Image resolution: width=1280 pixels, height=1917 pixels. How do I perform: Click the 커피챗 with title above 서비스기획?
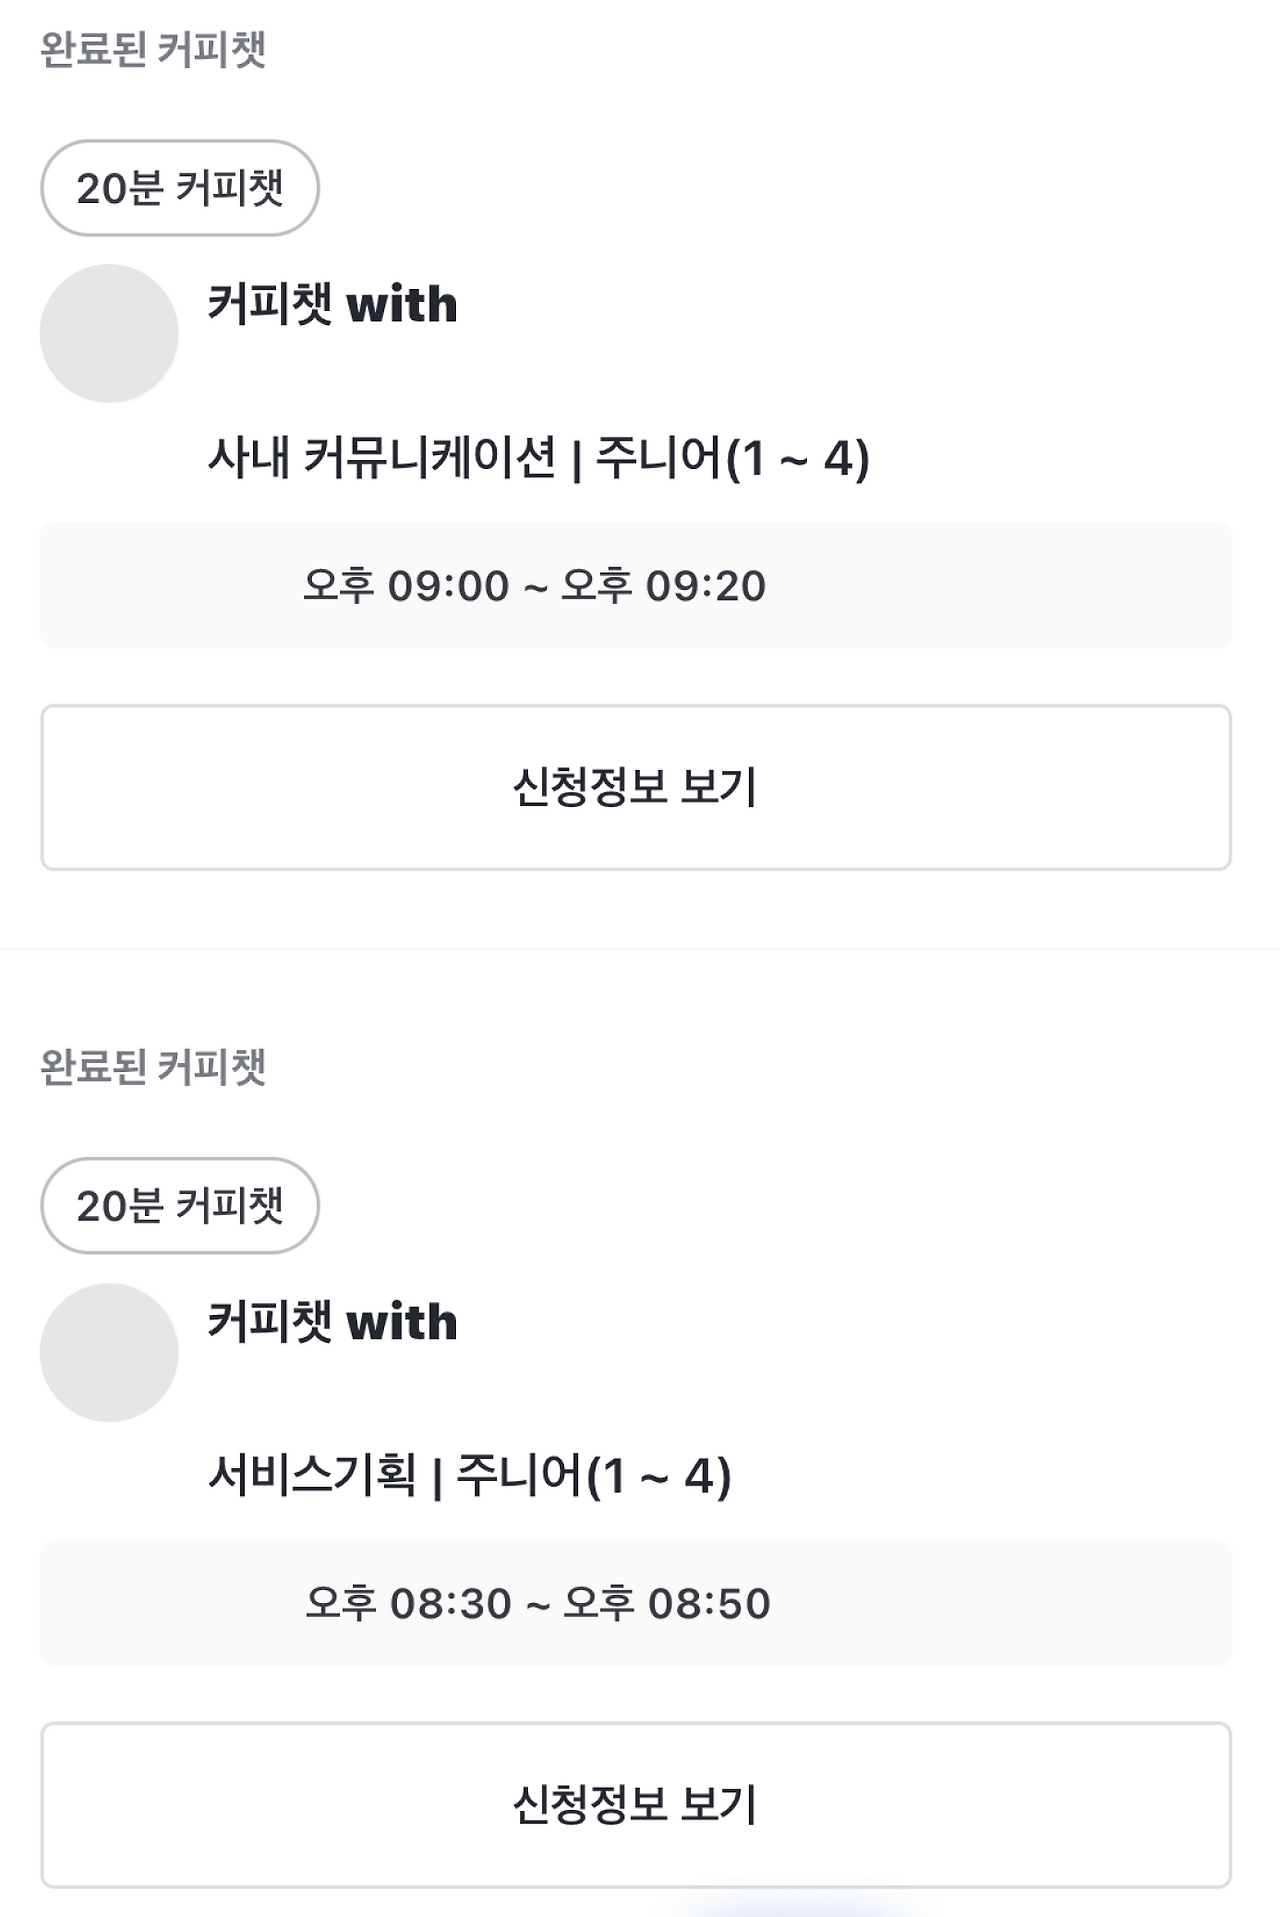click(332, 1322)
